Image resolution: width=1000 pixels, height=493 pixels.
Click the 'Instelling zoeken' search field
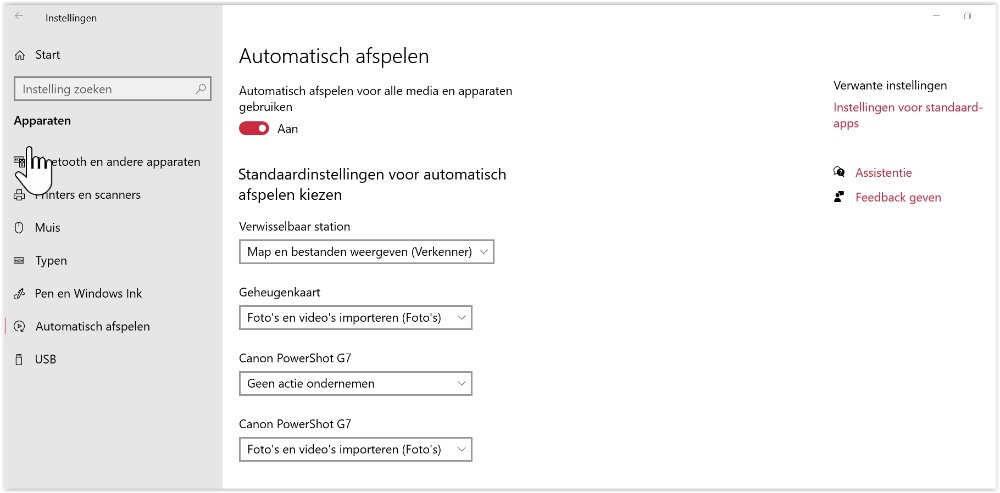tap(105, 89)
